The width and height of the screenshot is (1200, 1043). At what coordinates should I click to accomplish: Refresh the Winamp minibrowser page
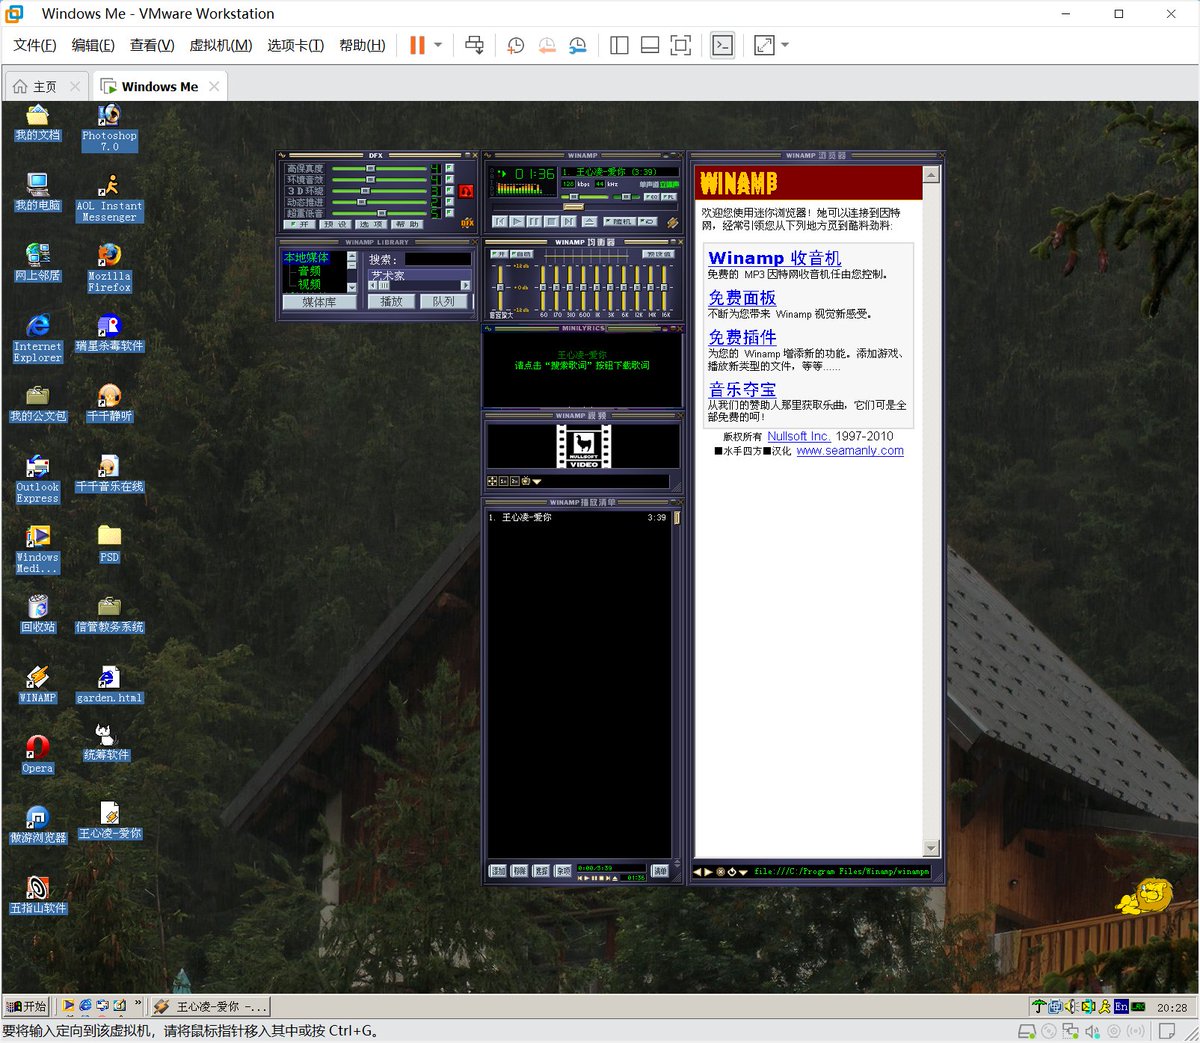pos(731,872)
